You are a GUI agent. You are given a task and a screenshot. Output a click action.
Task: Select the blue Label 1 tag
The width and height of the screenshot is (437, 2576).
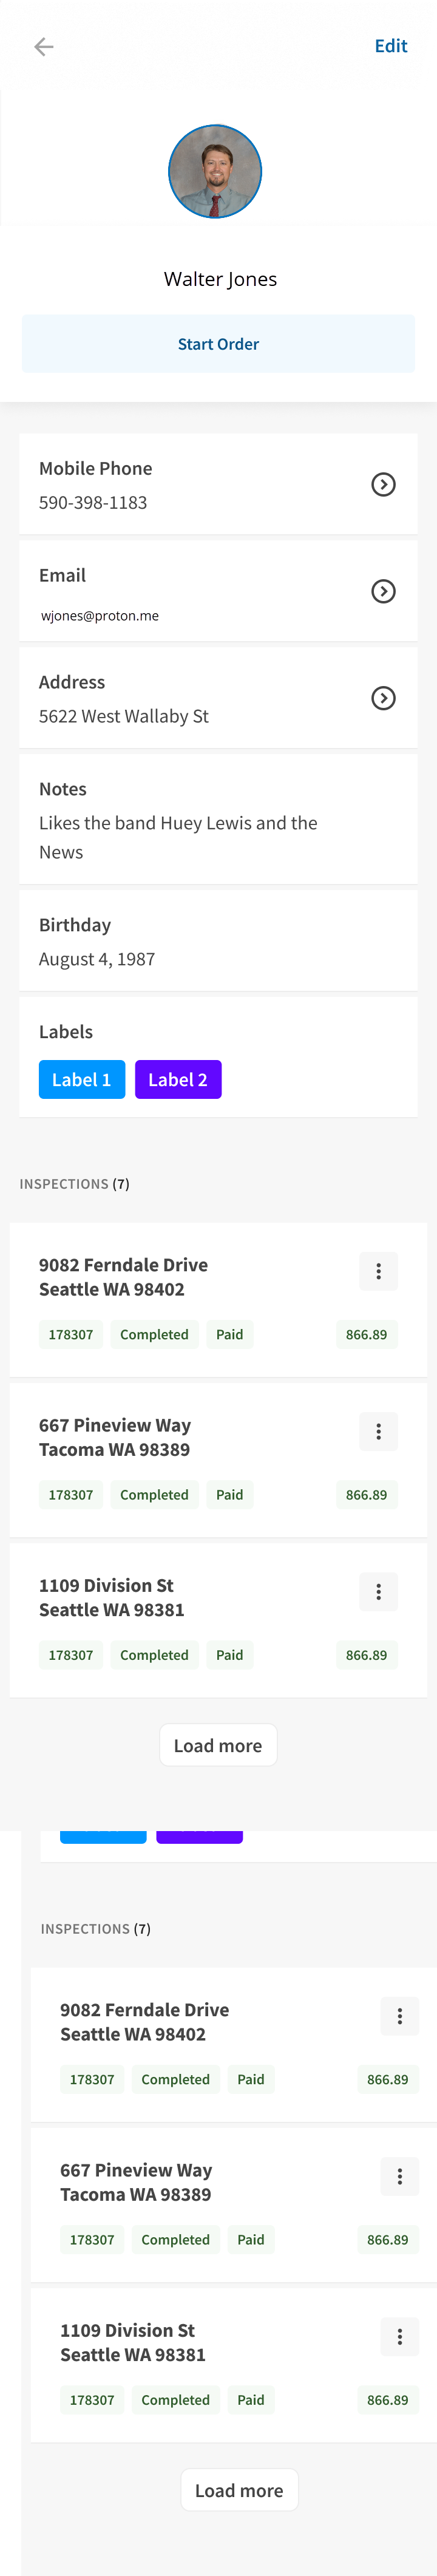coord(82,1080)
